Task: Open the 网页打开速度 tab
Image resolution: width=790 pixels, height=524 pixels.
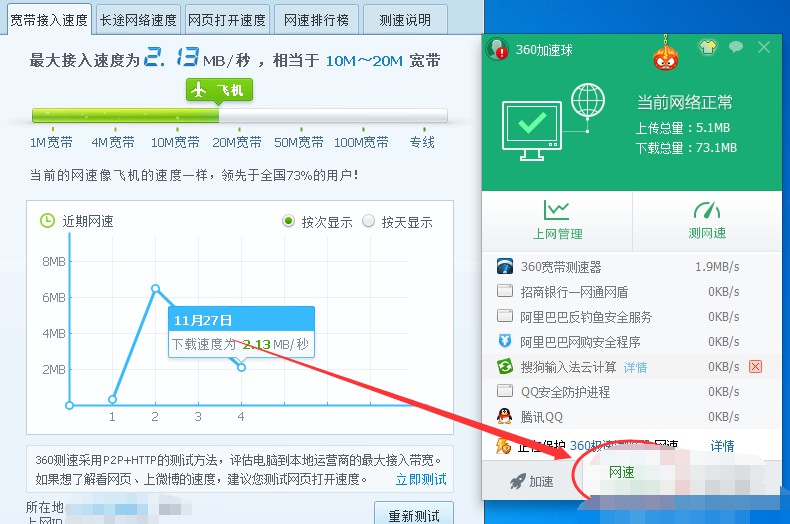Action: point(228,19)
